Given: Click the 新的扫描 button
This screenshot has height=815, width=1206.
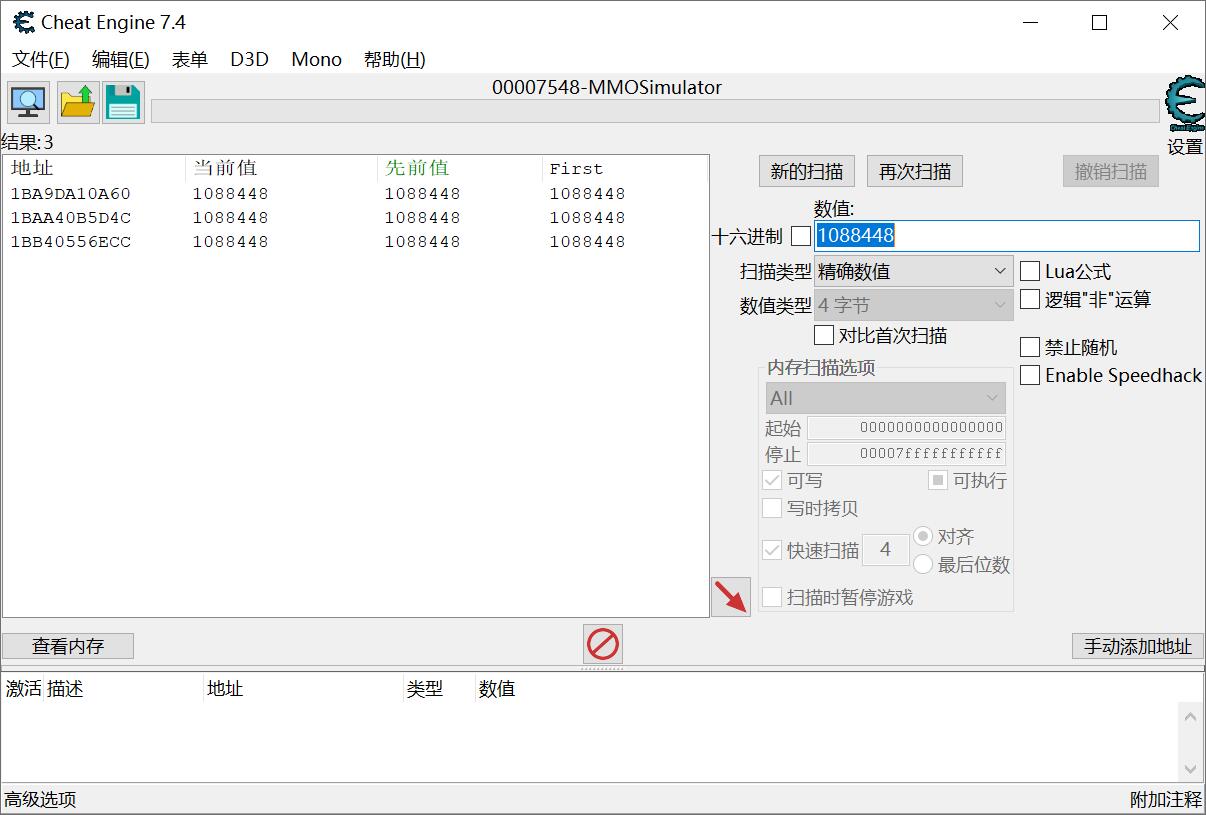Looking at the screenshot, I should (807, 171).
